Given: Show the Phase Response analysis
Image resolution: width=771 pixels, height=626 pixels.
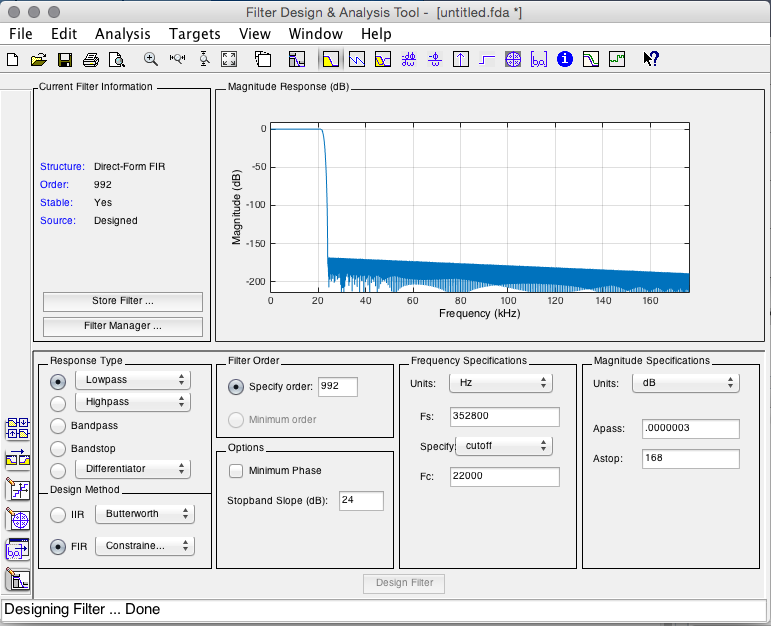Looking at the screenshot, I should tap(357, 60).
